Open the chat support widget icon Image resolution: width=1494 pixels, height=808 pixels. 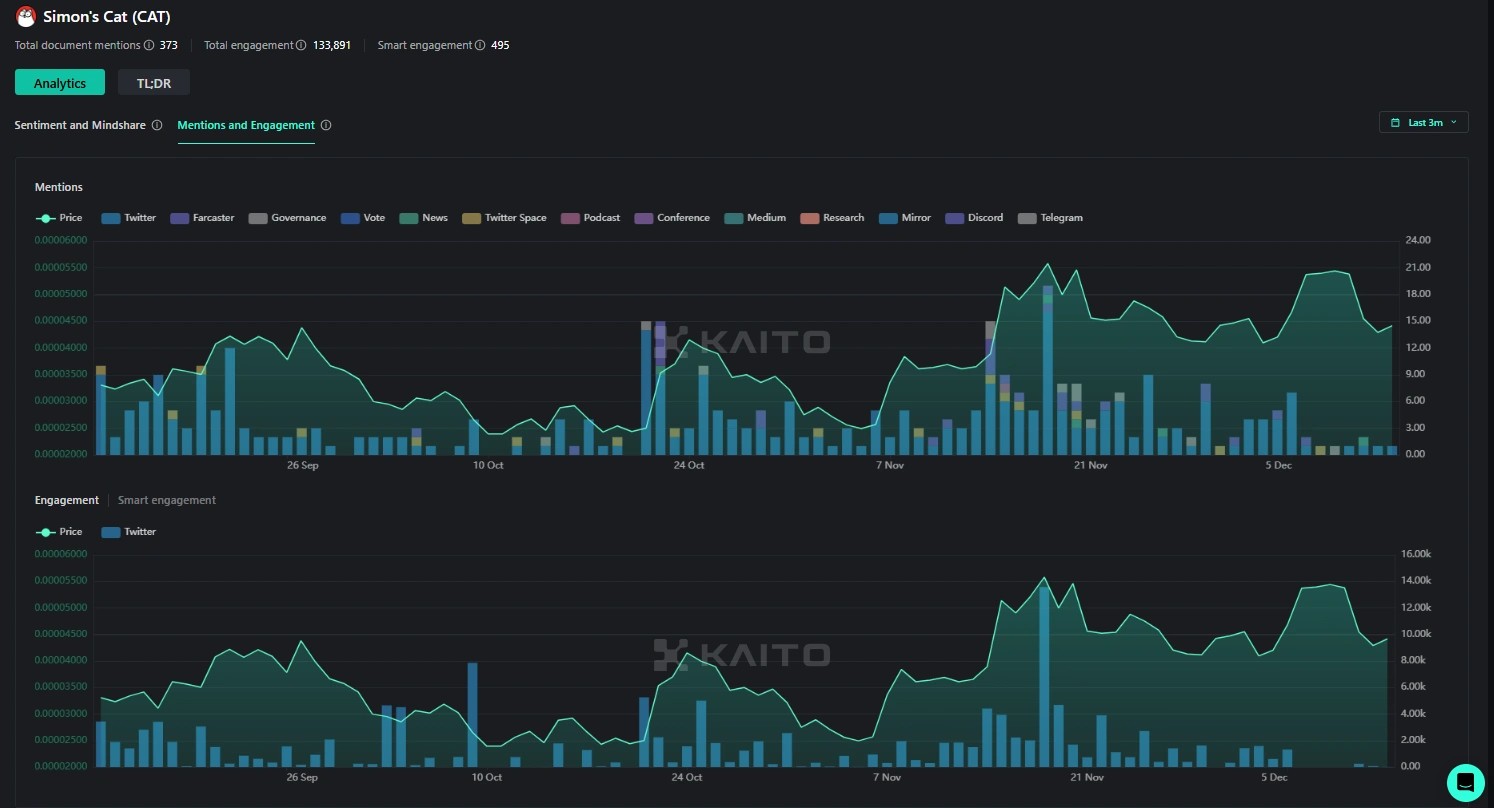(x=1465, y=782)
